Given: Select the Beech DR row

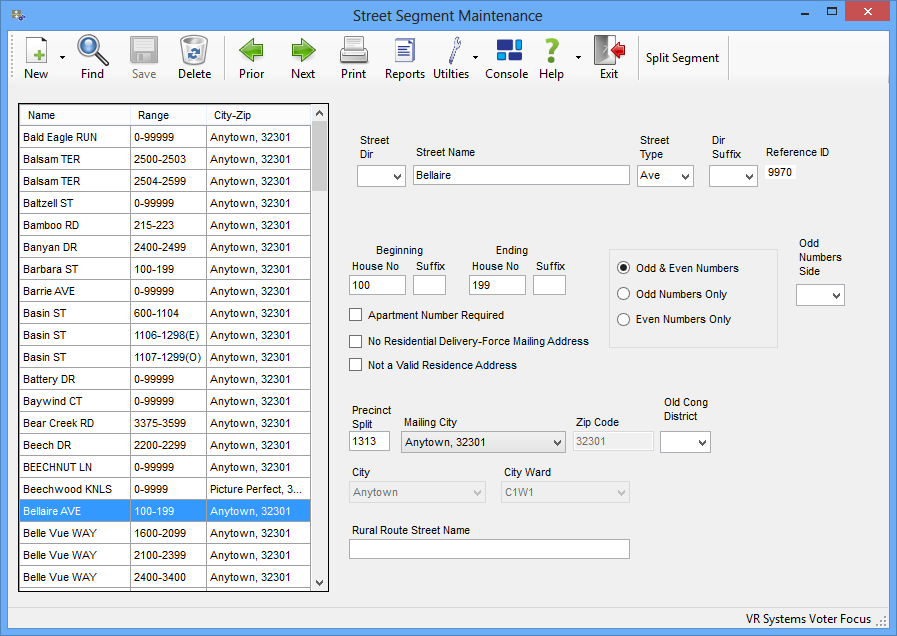Looking at the screenshot, I should (165, 445).
